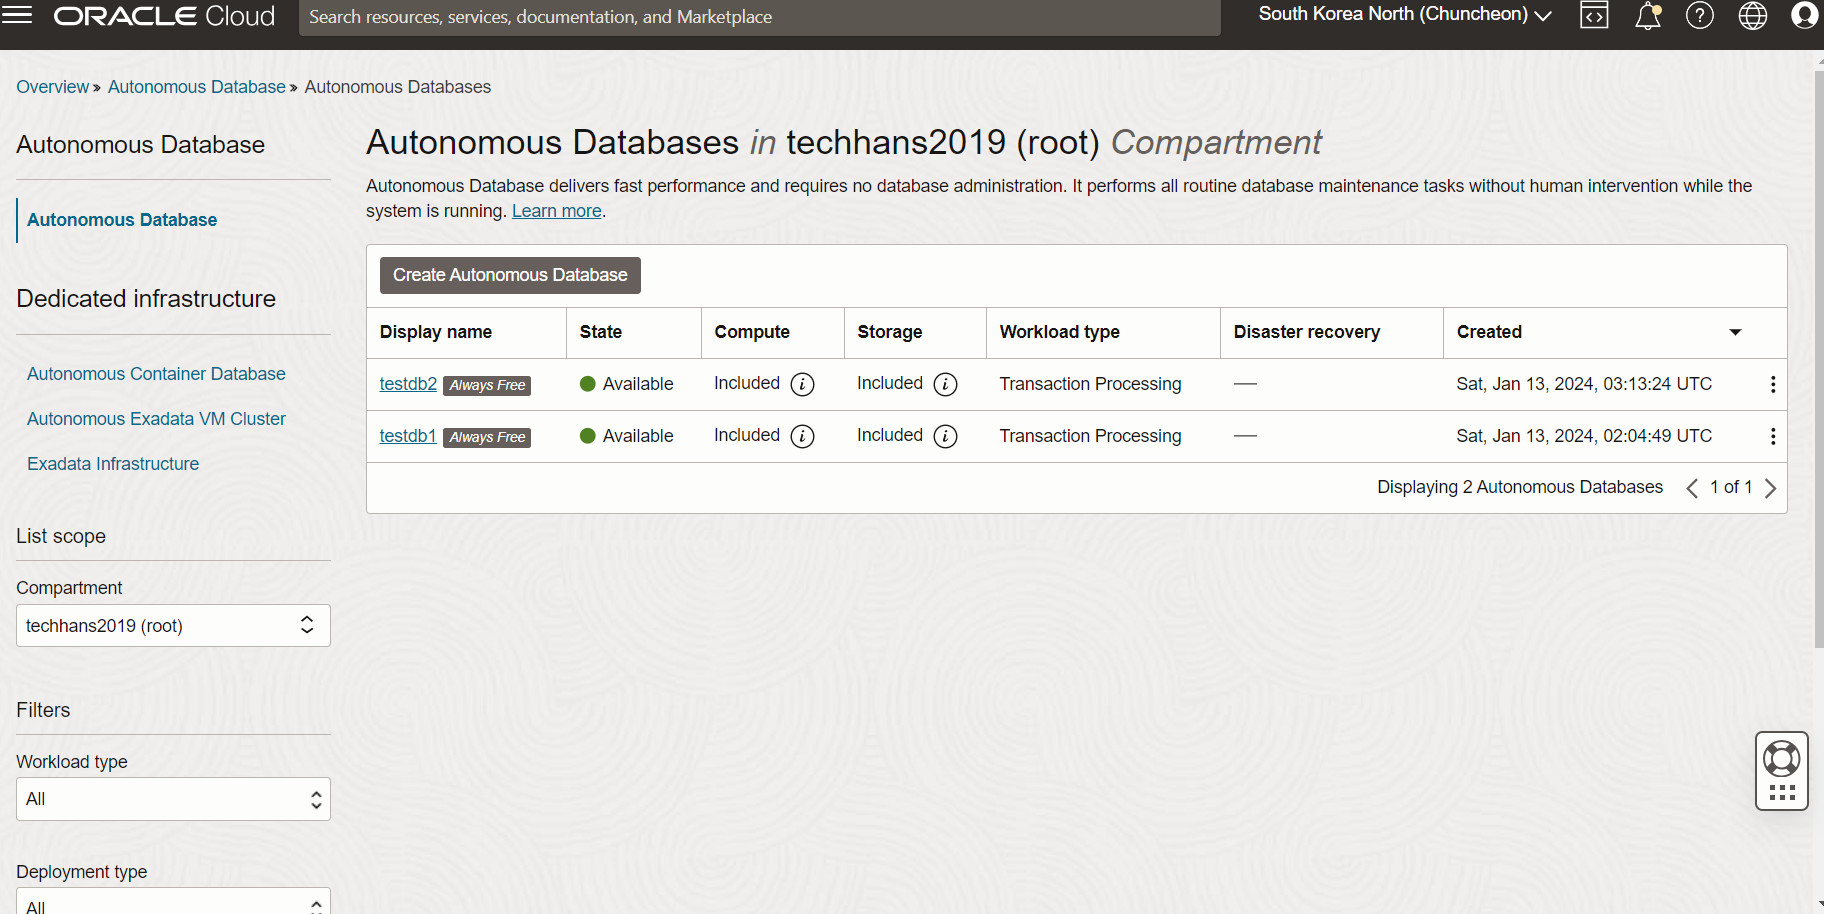Click the Always Free badge on testdb2
Image resolution: width=1824 pixels, height=914 pixels.
[487, 385]
